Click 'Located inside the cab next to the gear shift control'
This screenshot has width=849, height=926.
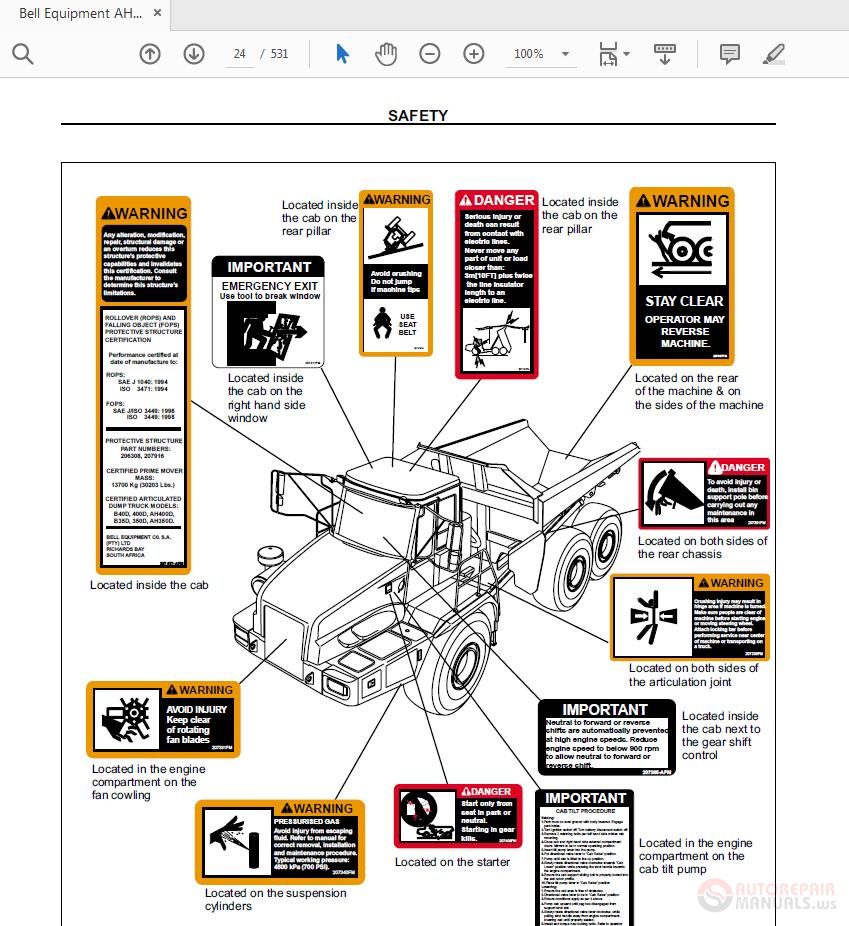pos(721,735)
